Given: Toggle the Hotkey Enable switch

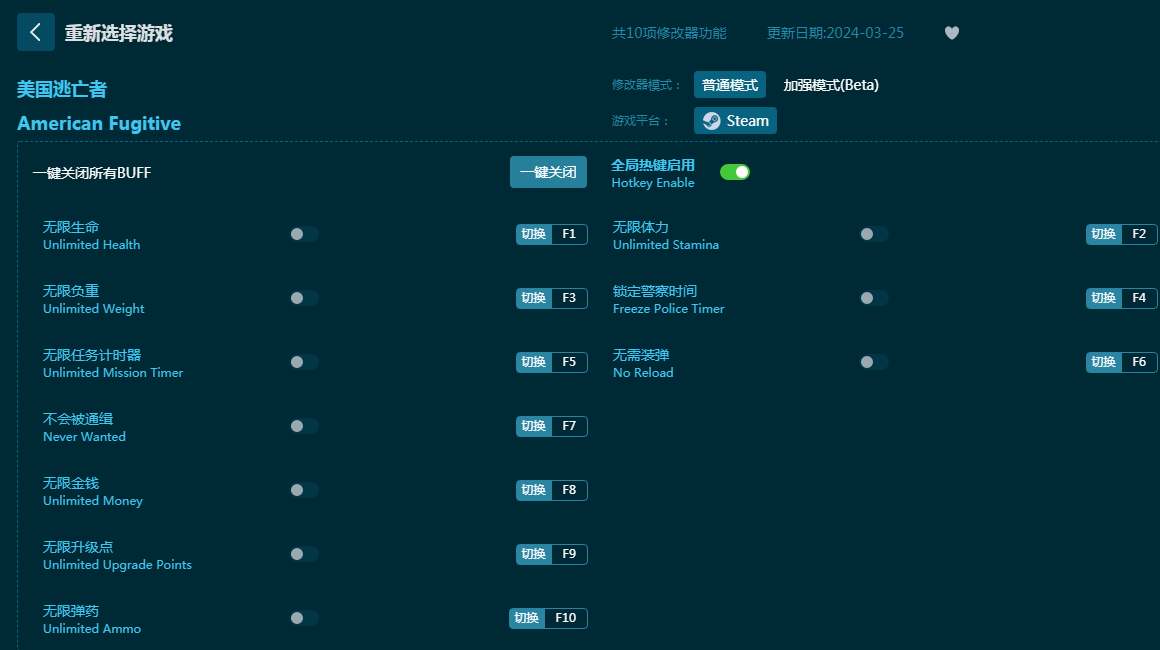Looking at the screenshot, I should point(735,172).
